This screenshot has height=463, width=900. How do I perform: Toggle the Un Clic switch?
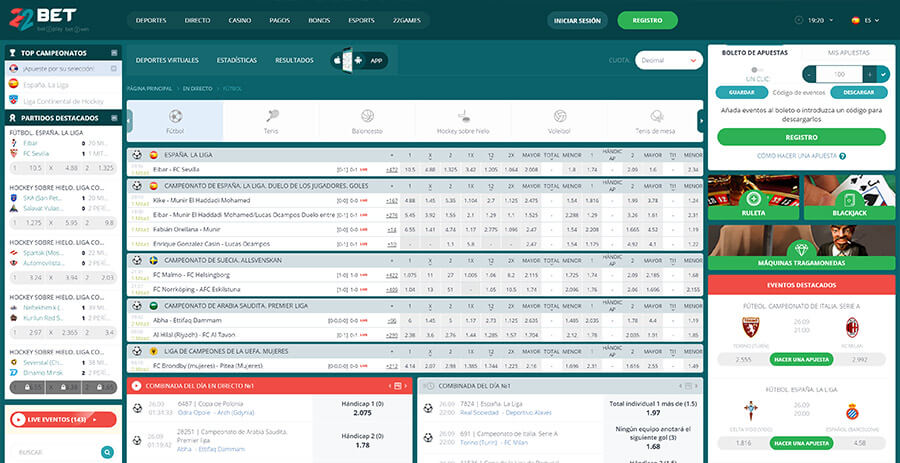(757, 70)
